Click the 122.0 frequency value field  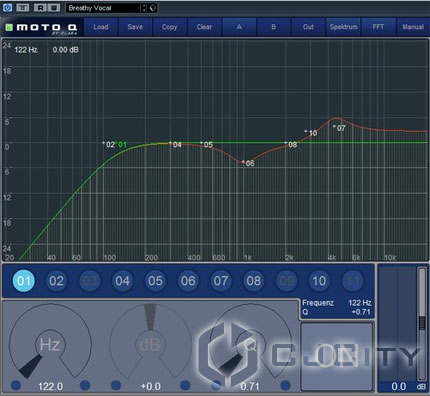point(50,386)
